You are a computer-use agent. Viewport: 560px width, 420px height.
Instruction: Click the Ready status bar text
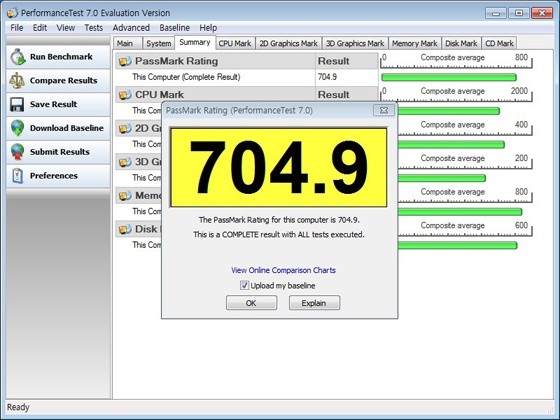[18, 407]
